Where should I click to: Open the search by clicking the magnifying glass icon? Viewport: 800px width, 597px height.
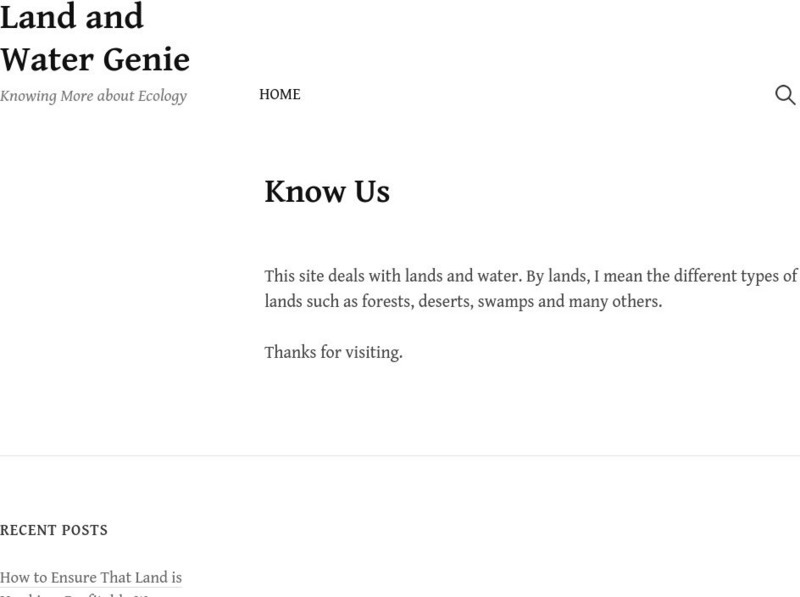pyautogui.click(x=784, y=95)
